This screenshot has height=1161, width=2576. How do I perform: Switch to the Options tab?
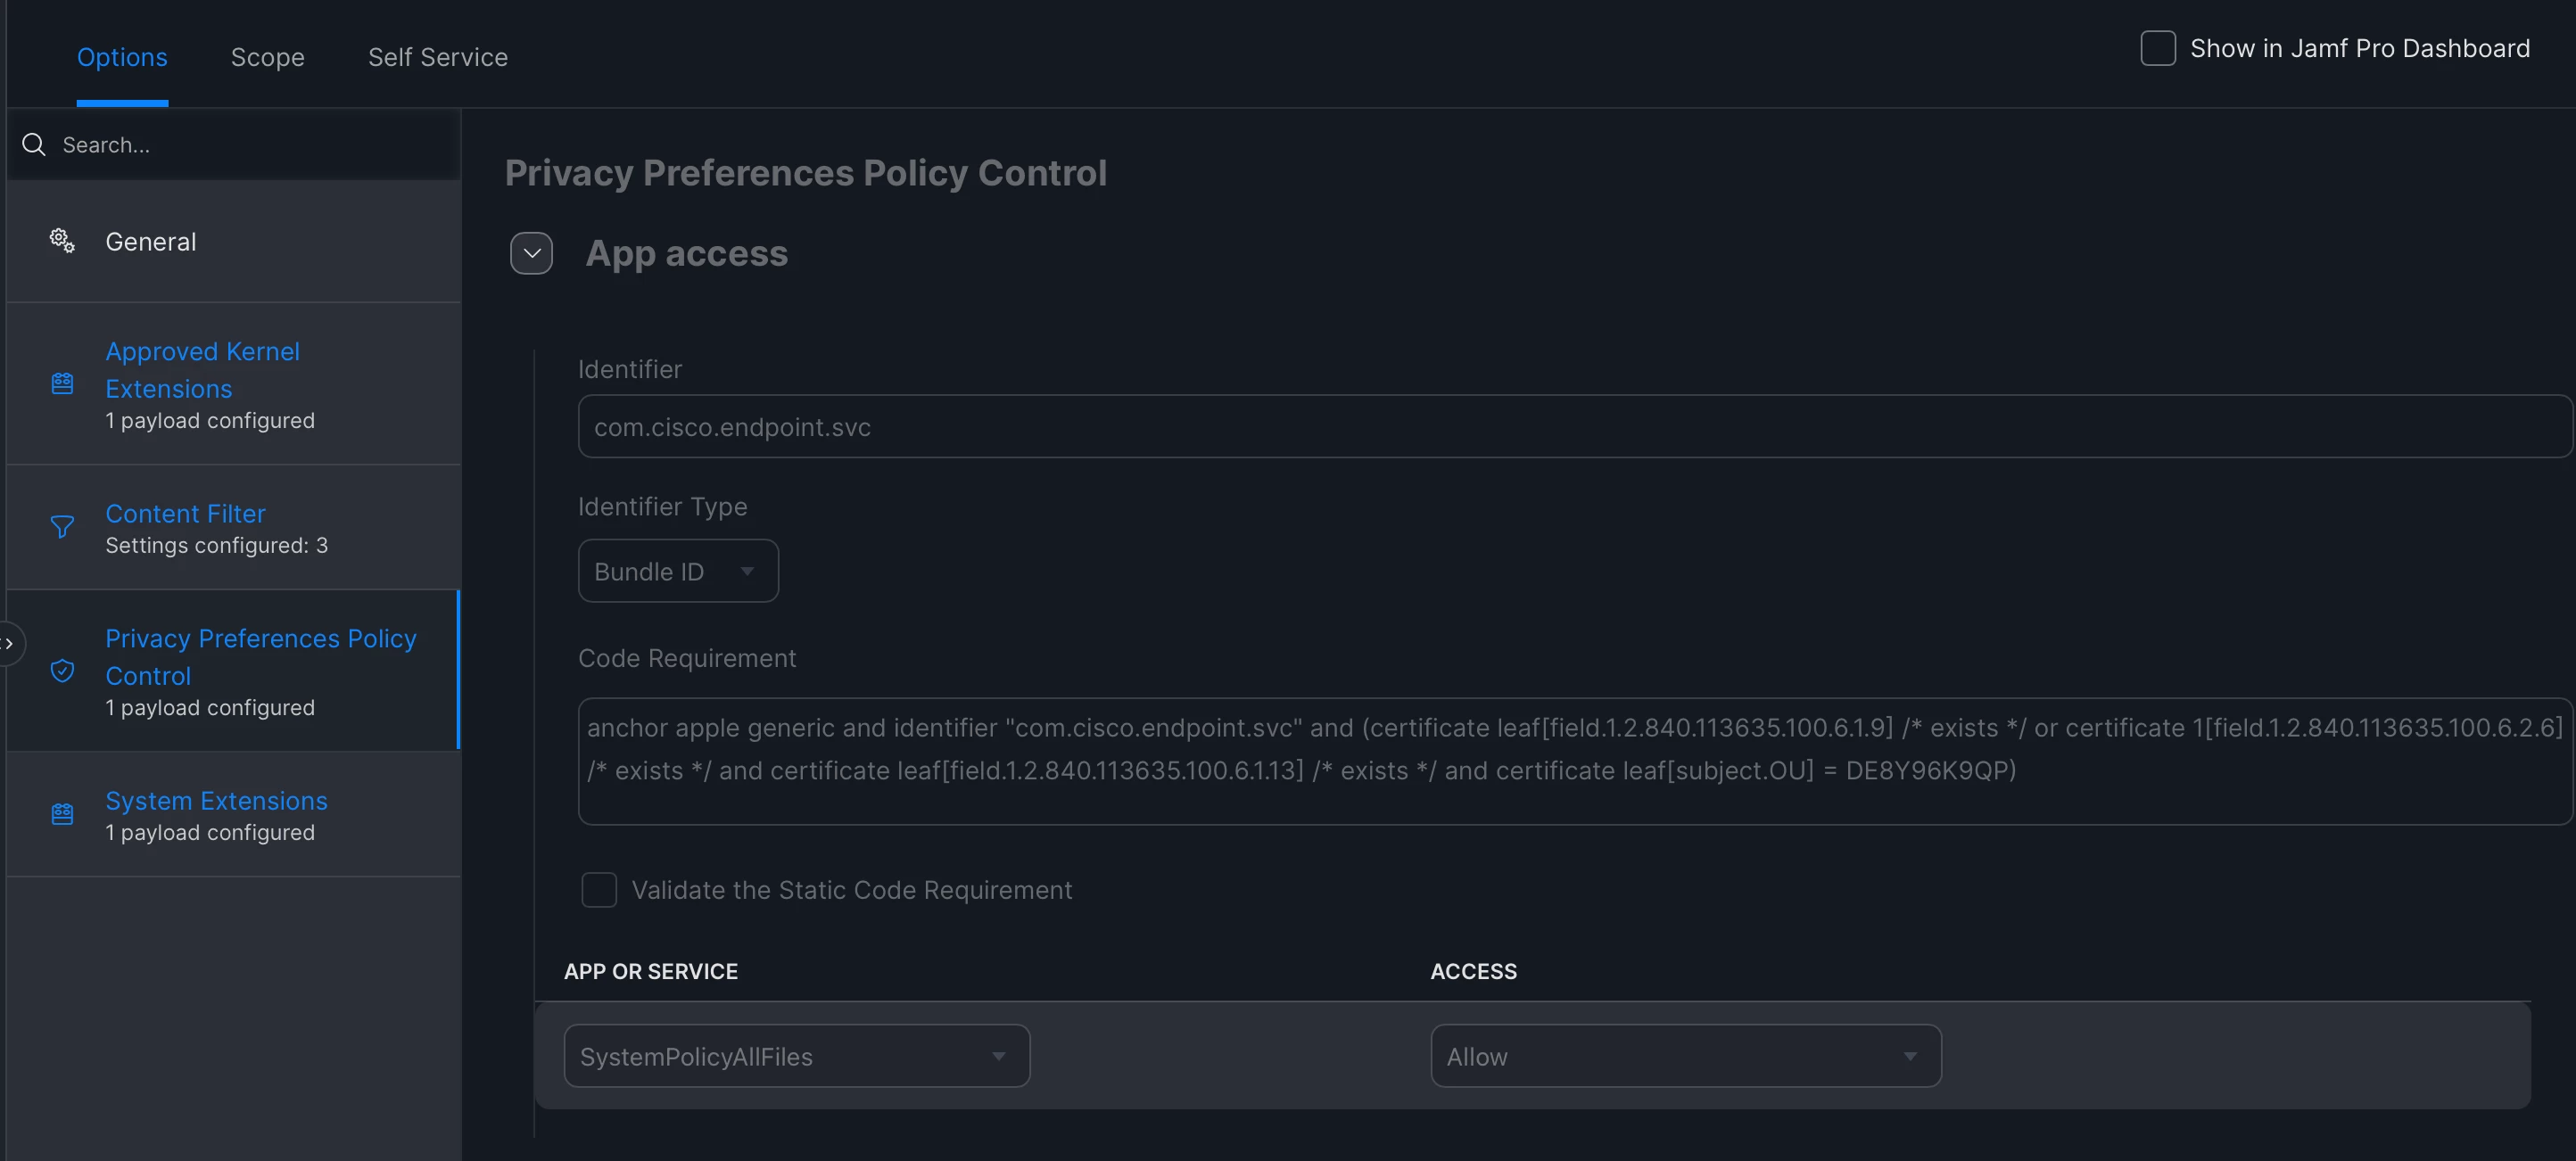pos(122,57)
